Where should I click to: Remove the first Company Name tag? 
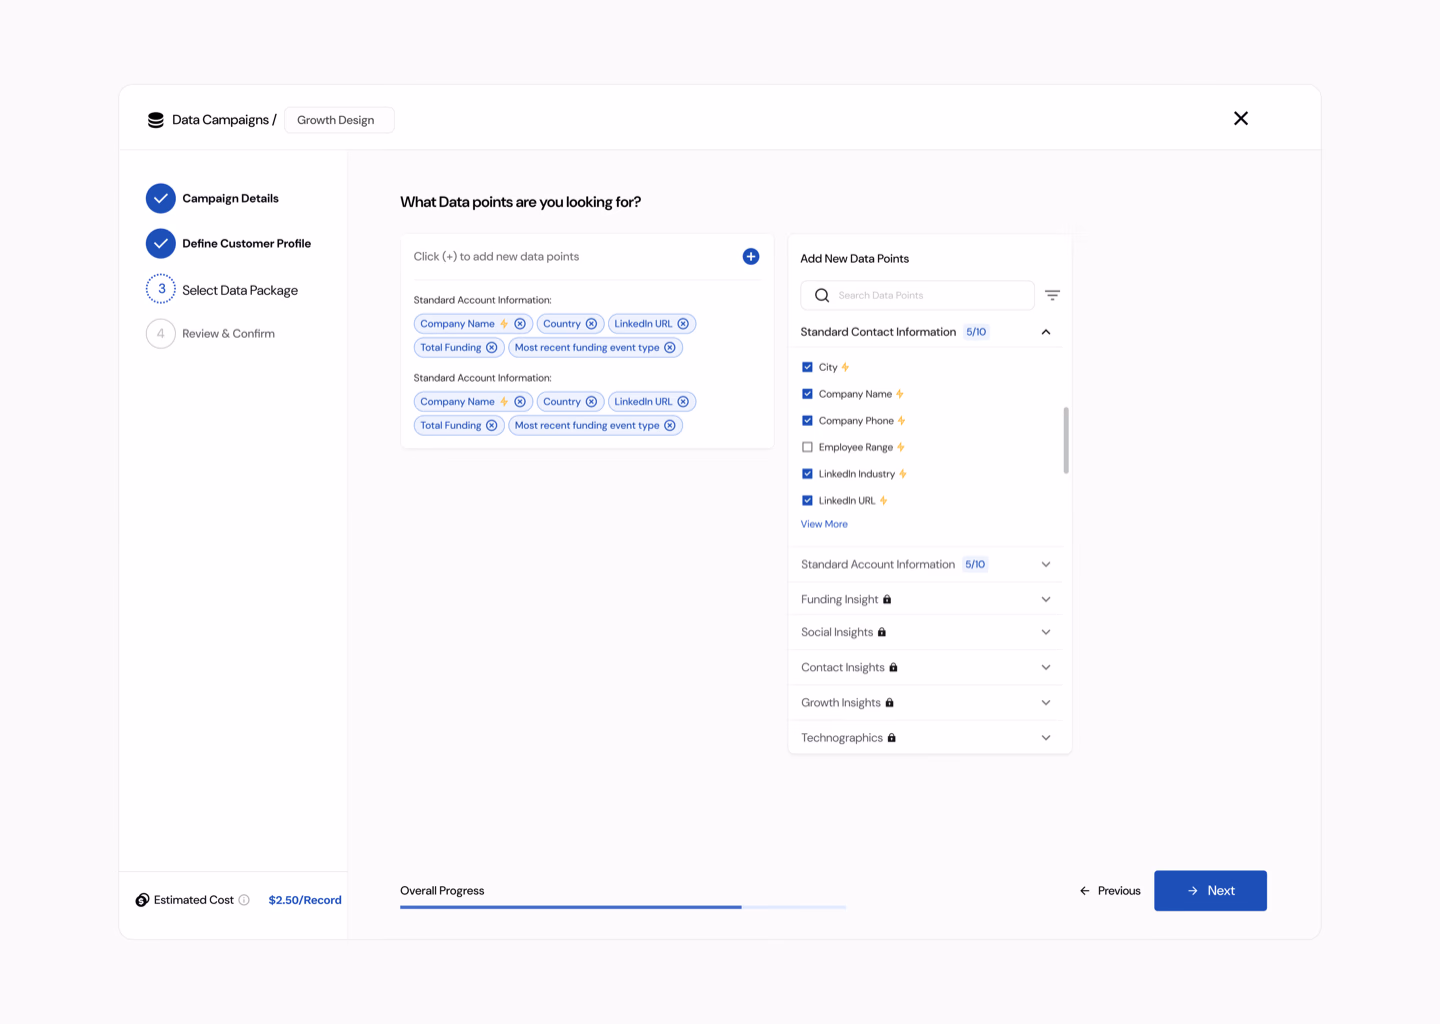tap(520, 324)
